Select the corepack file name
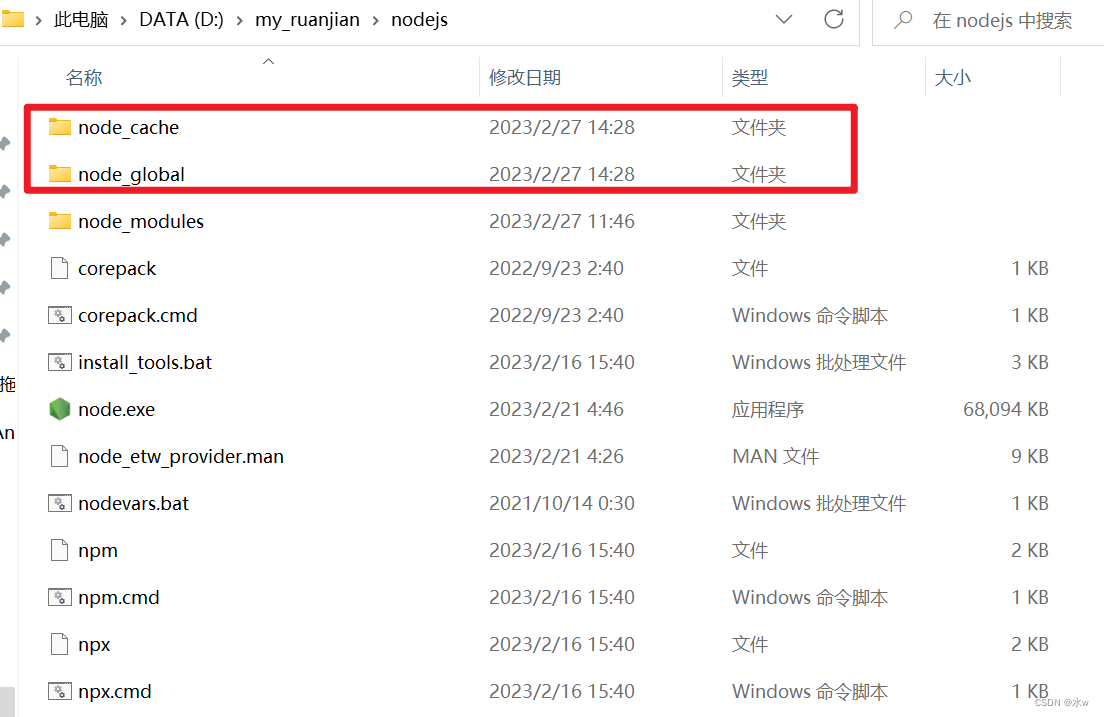Viewport: 1104px width, 717px height. (x=117, y=268)
